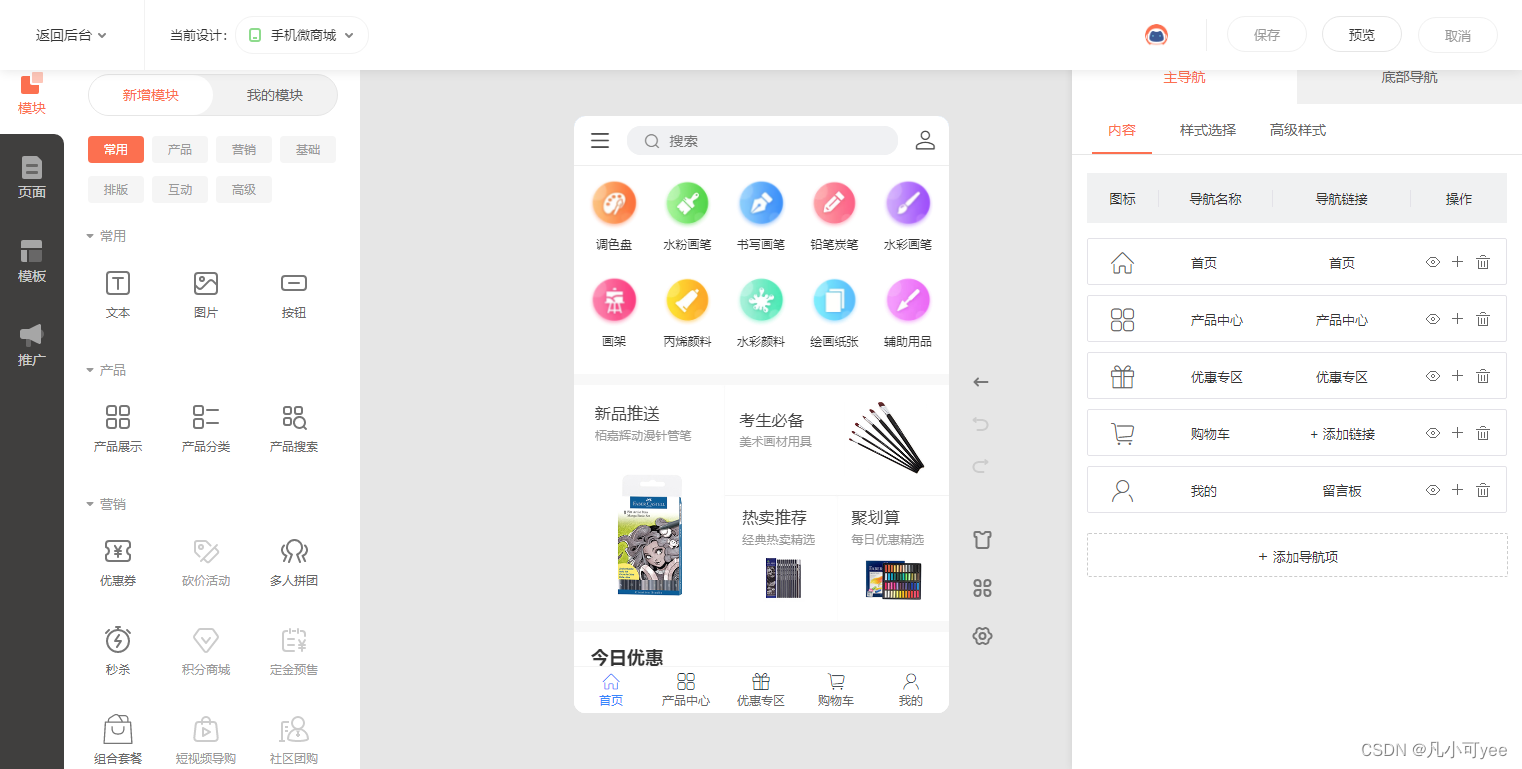Screen dimensions: 1522x769
Task: Click the robot assistant avatar icon
Action: click(x=1156, y=35)
